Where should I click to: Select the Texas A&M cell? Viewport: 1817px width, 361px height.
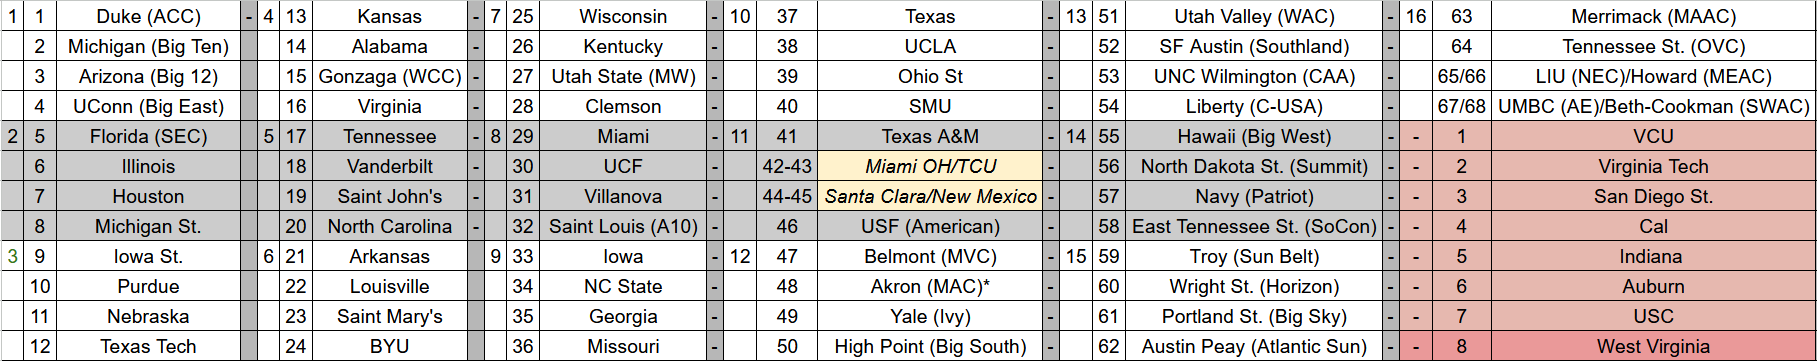pos(930,136)
